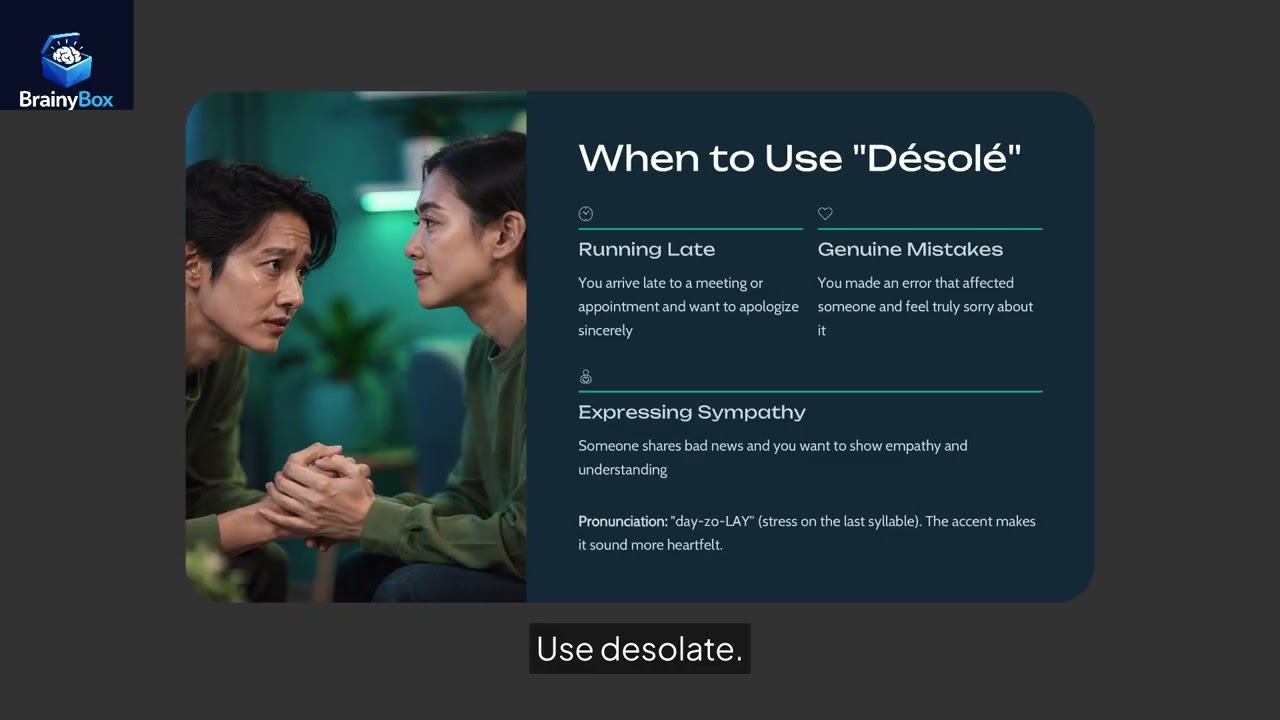Click the heading 'When to Use "Désolé"'
Screen dimensions: 1280x720
(800, 158)
